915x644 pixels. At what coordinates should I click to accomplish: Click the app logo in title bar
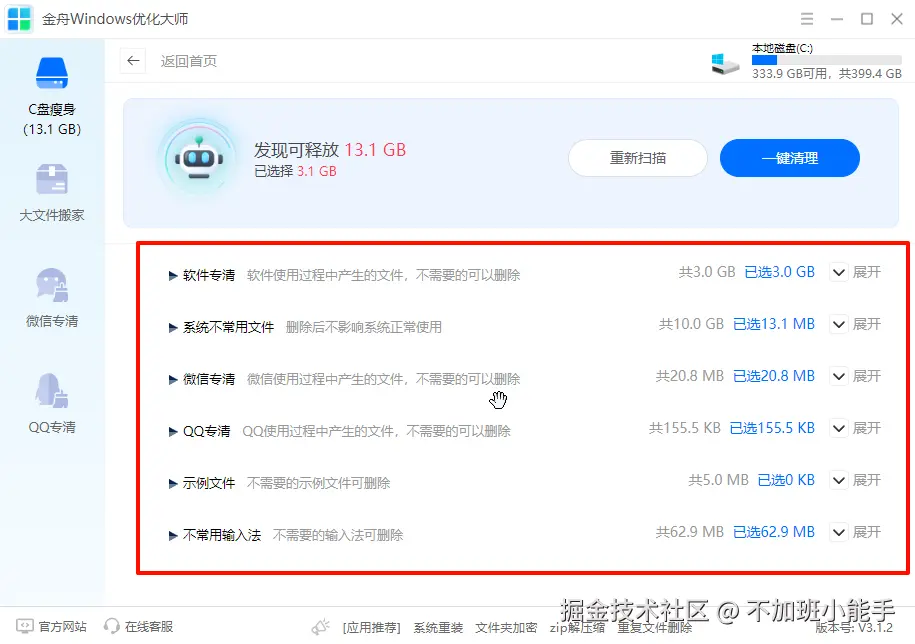[x=19, y=19]
